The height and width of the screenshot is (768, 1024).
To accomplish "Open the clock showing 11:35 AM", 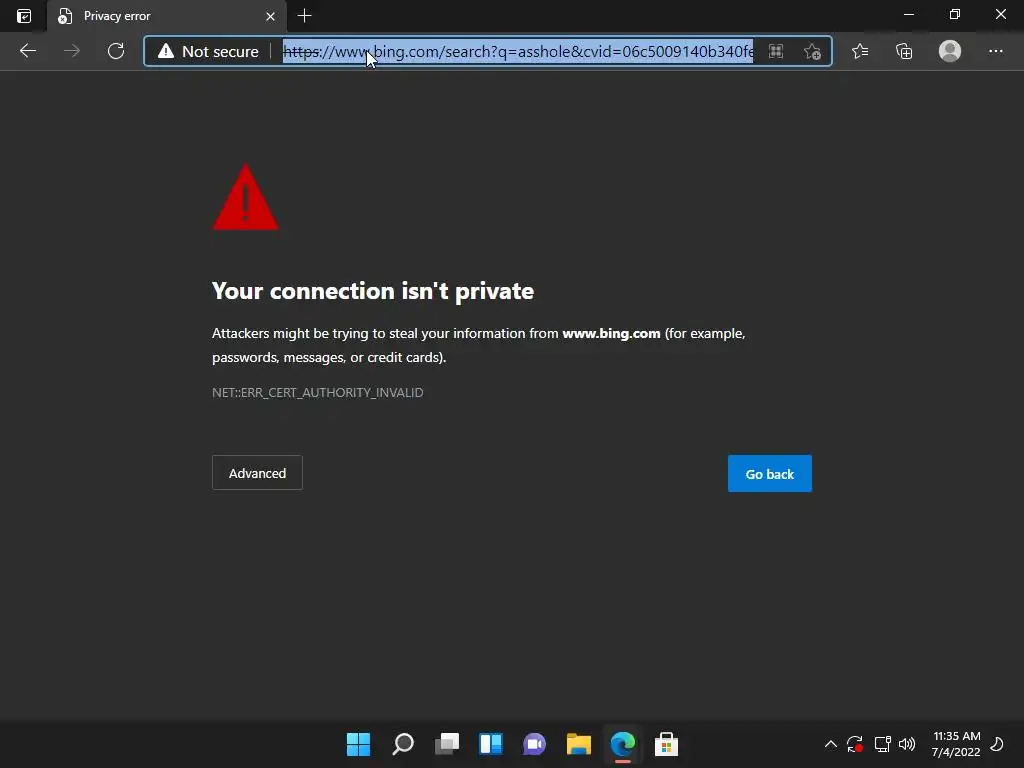I will pos(956,744).
